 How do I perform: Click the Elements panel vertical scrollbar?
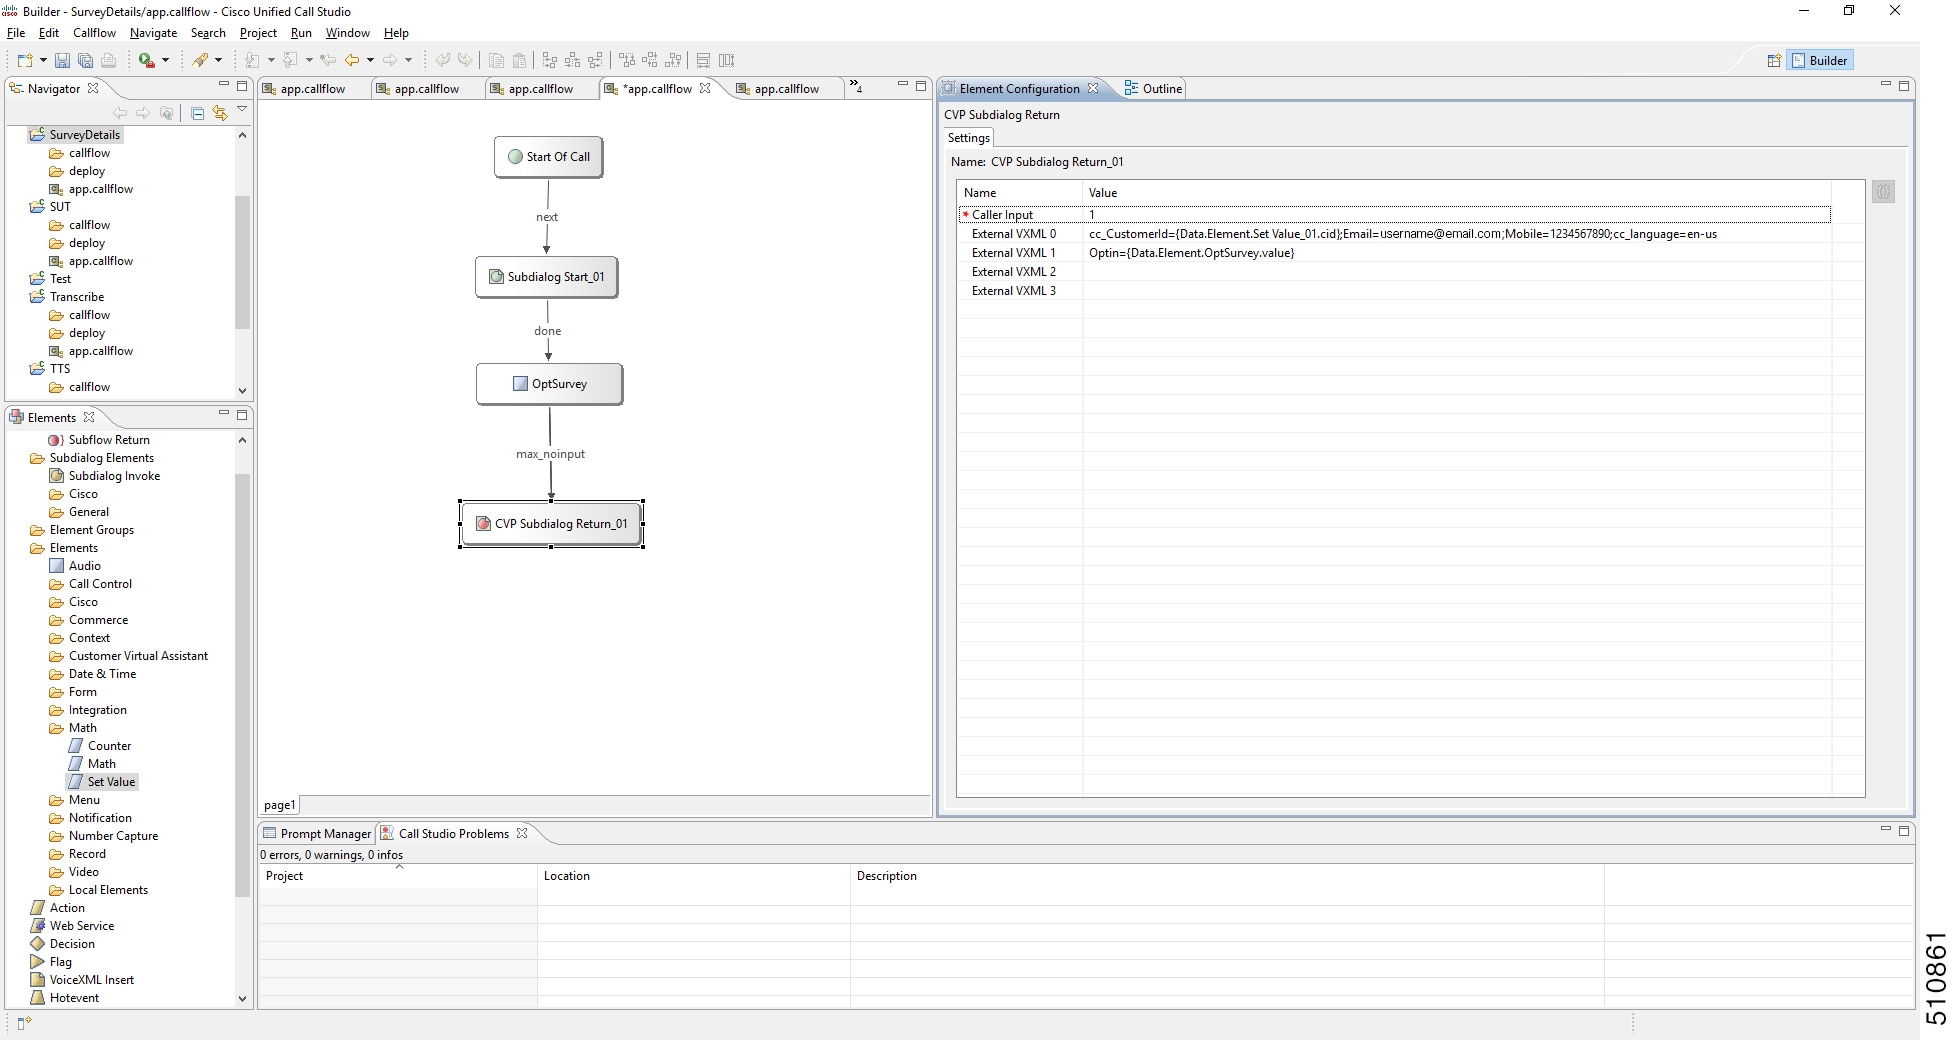[x=242, y=685]
